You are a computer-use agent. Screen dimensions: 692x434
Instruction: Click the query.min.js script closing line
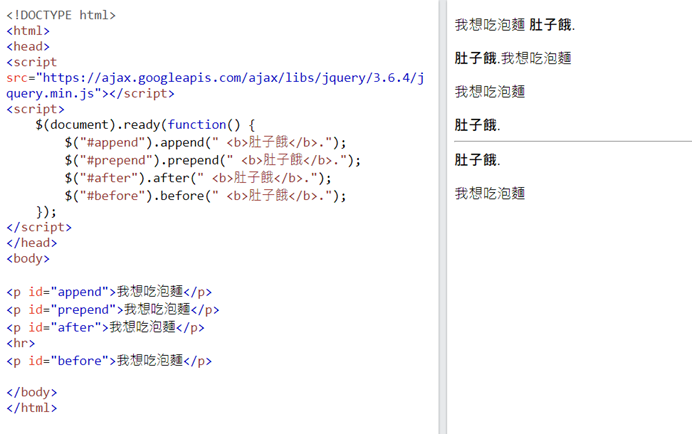pos(90,94)
